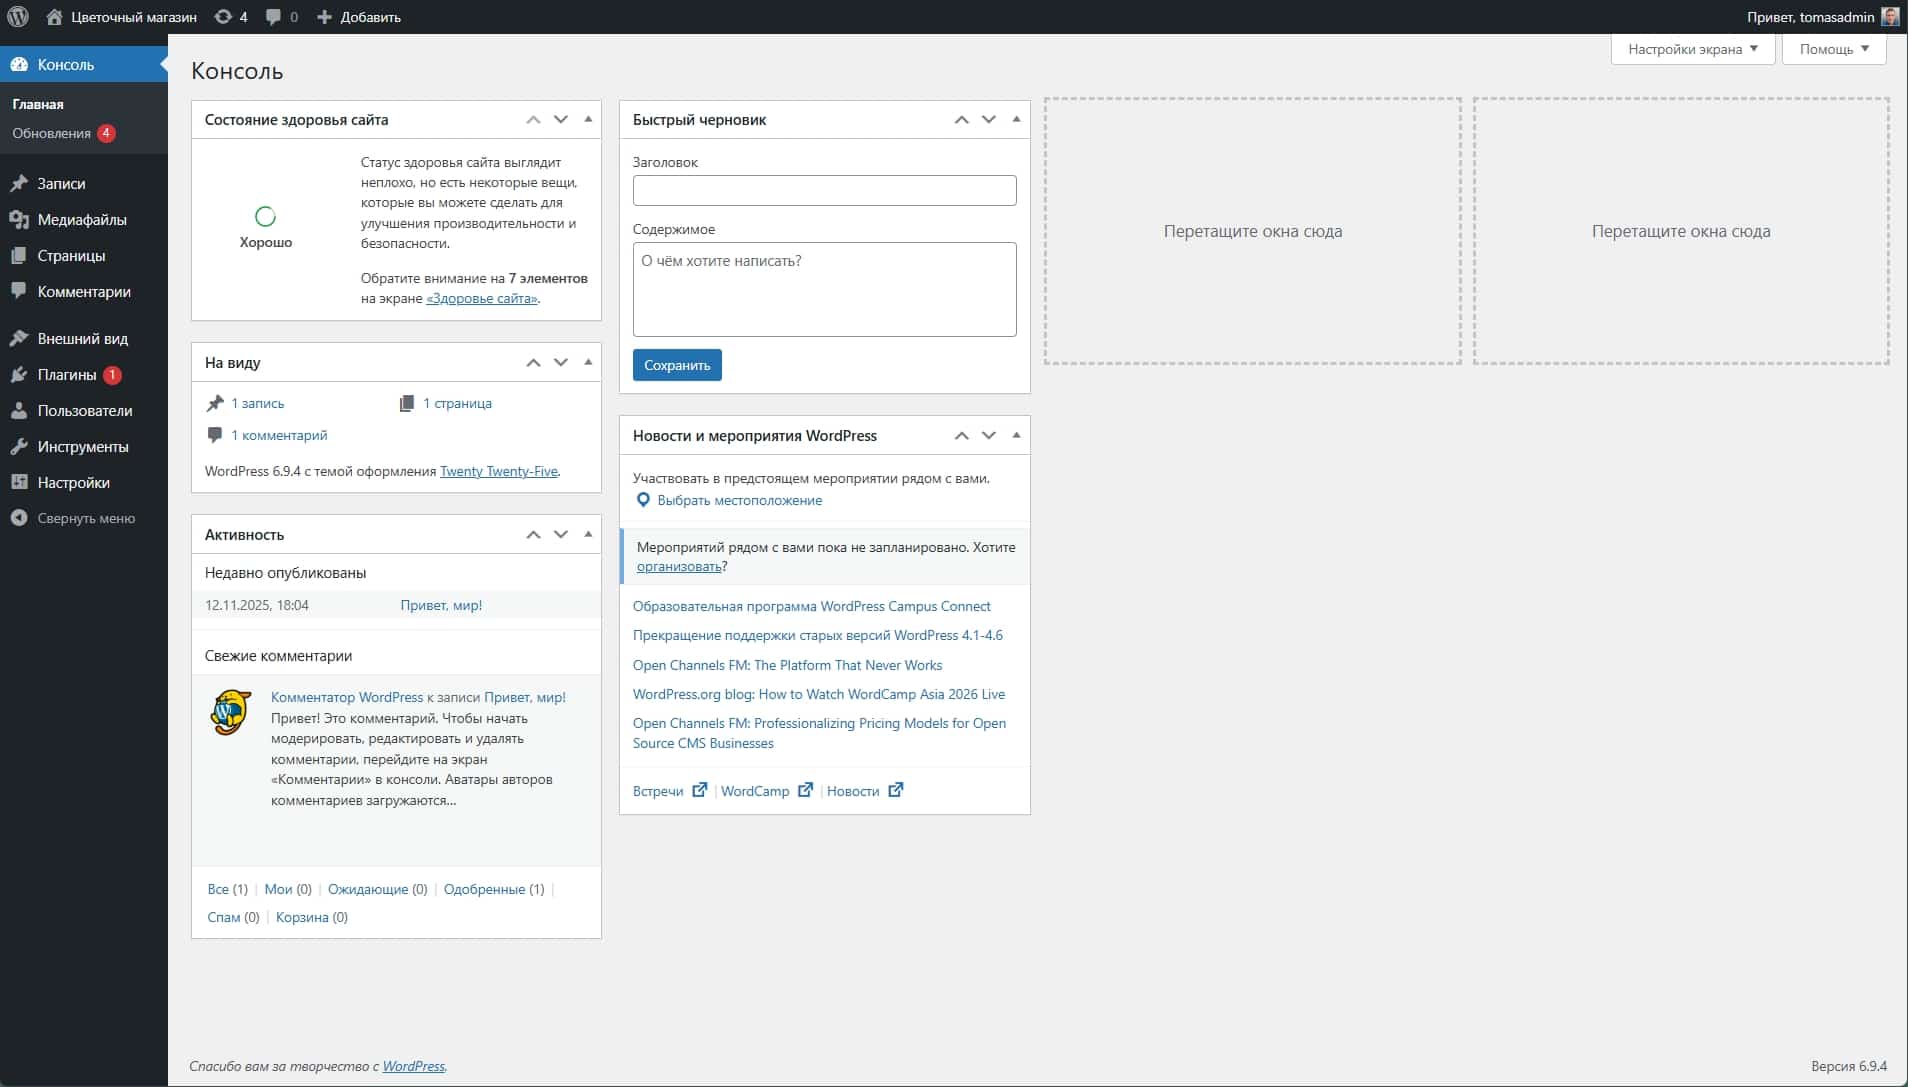Screen dimensions: 1908x1087
Task: Open the «Здоровье сайта» link
Action: pos(482,298)
